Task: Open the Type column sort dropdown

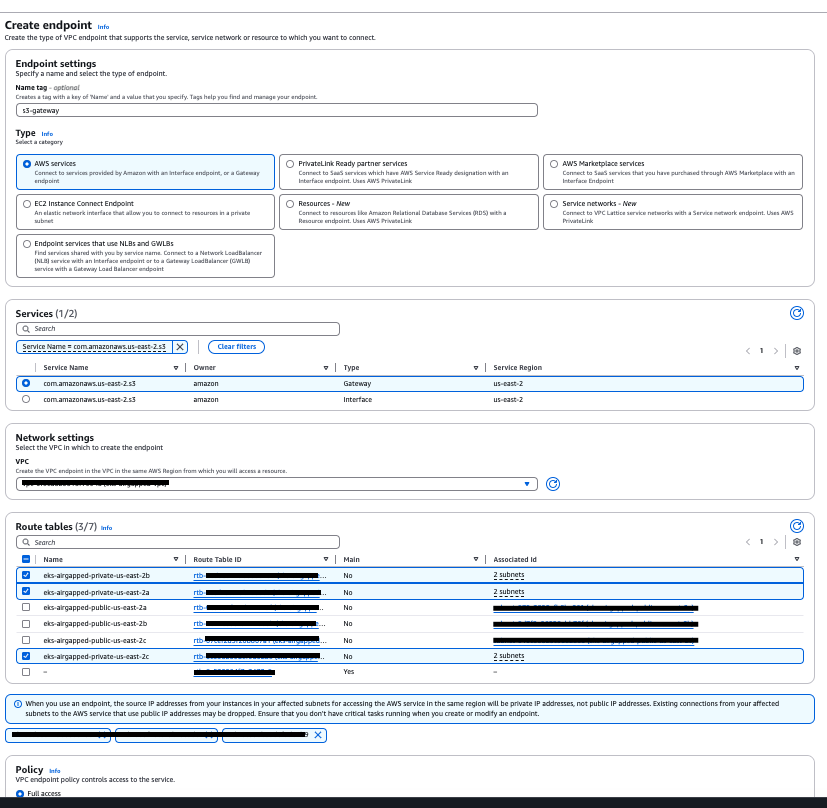Action: pyautogui.click(x=474, y=367)
